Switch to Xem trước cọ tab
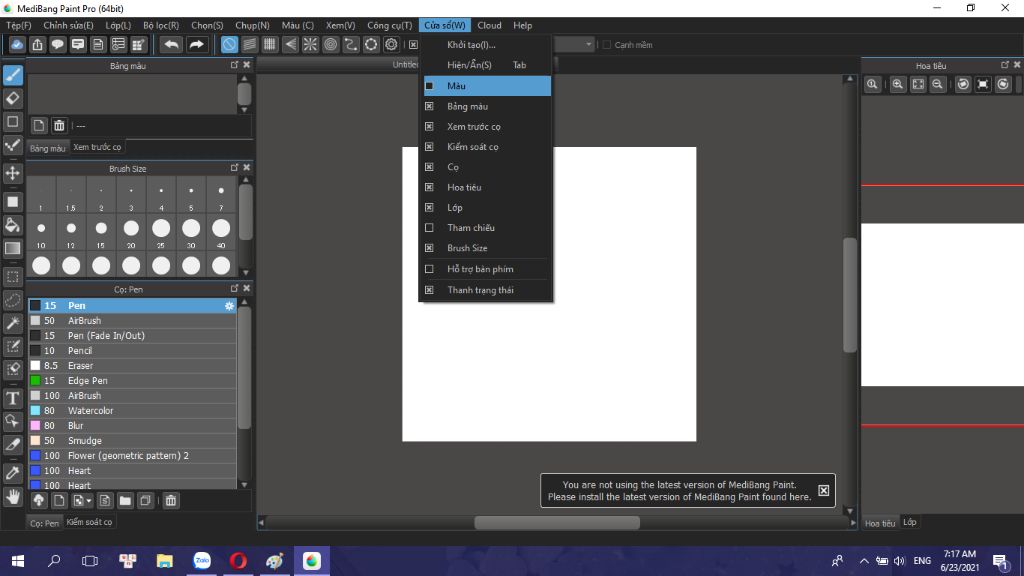The image size is (1024, 576). pyautogui.click(x=97, y=147)
